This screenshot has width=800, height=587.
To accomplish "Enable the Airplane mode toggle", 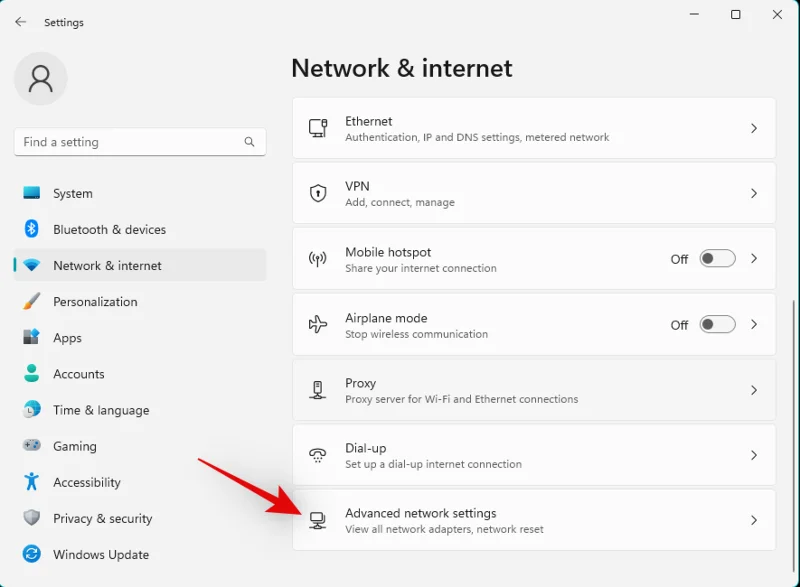I will pos(717,324).
